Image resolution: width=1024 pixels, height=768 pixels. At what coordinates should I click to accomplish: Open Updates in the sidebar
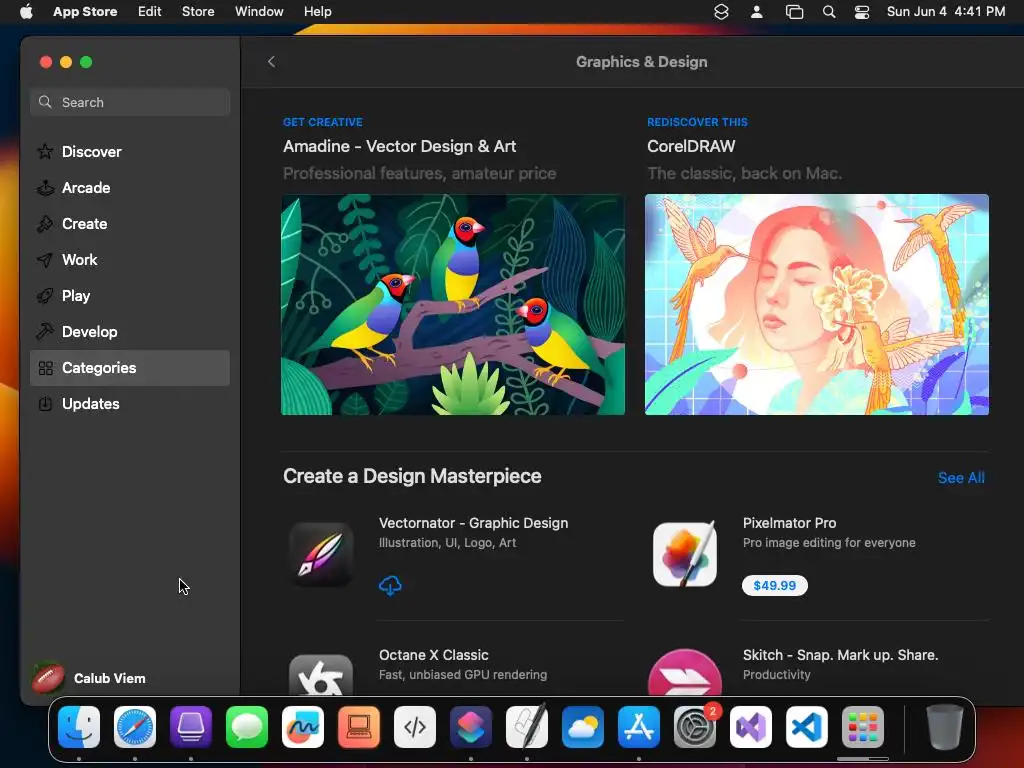point(130,404)
